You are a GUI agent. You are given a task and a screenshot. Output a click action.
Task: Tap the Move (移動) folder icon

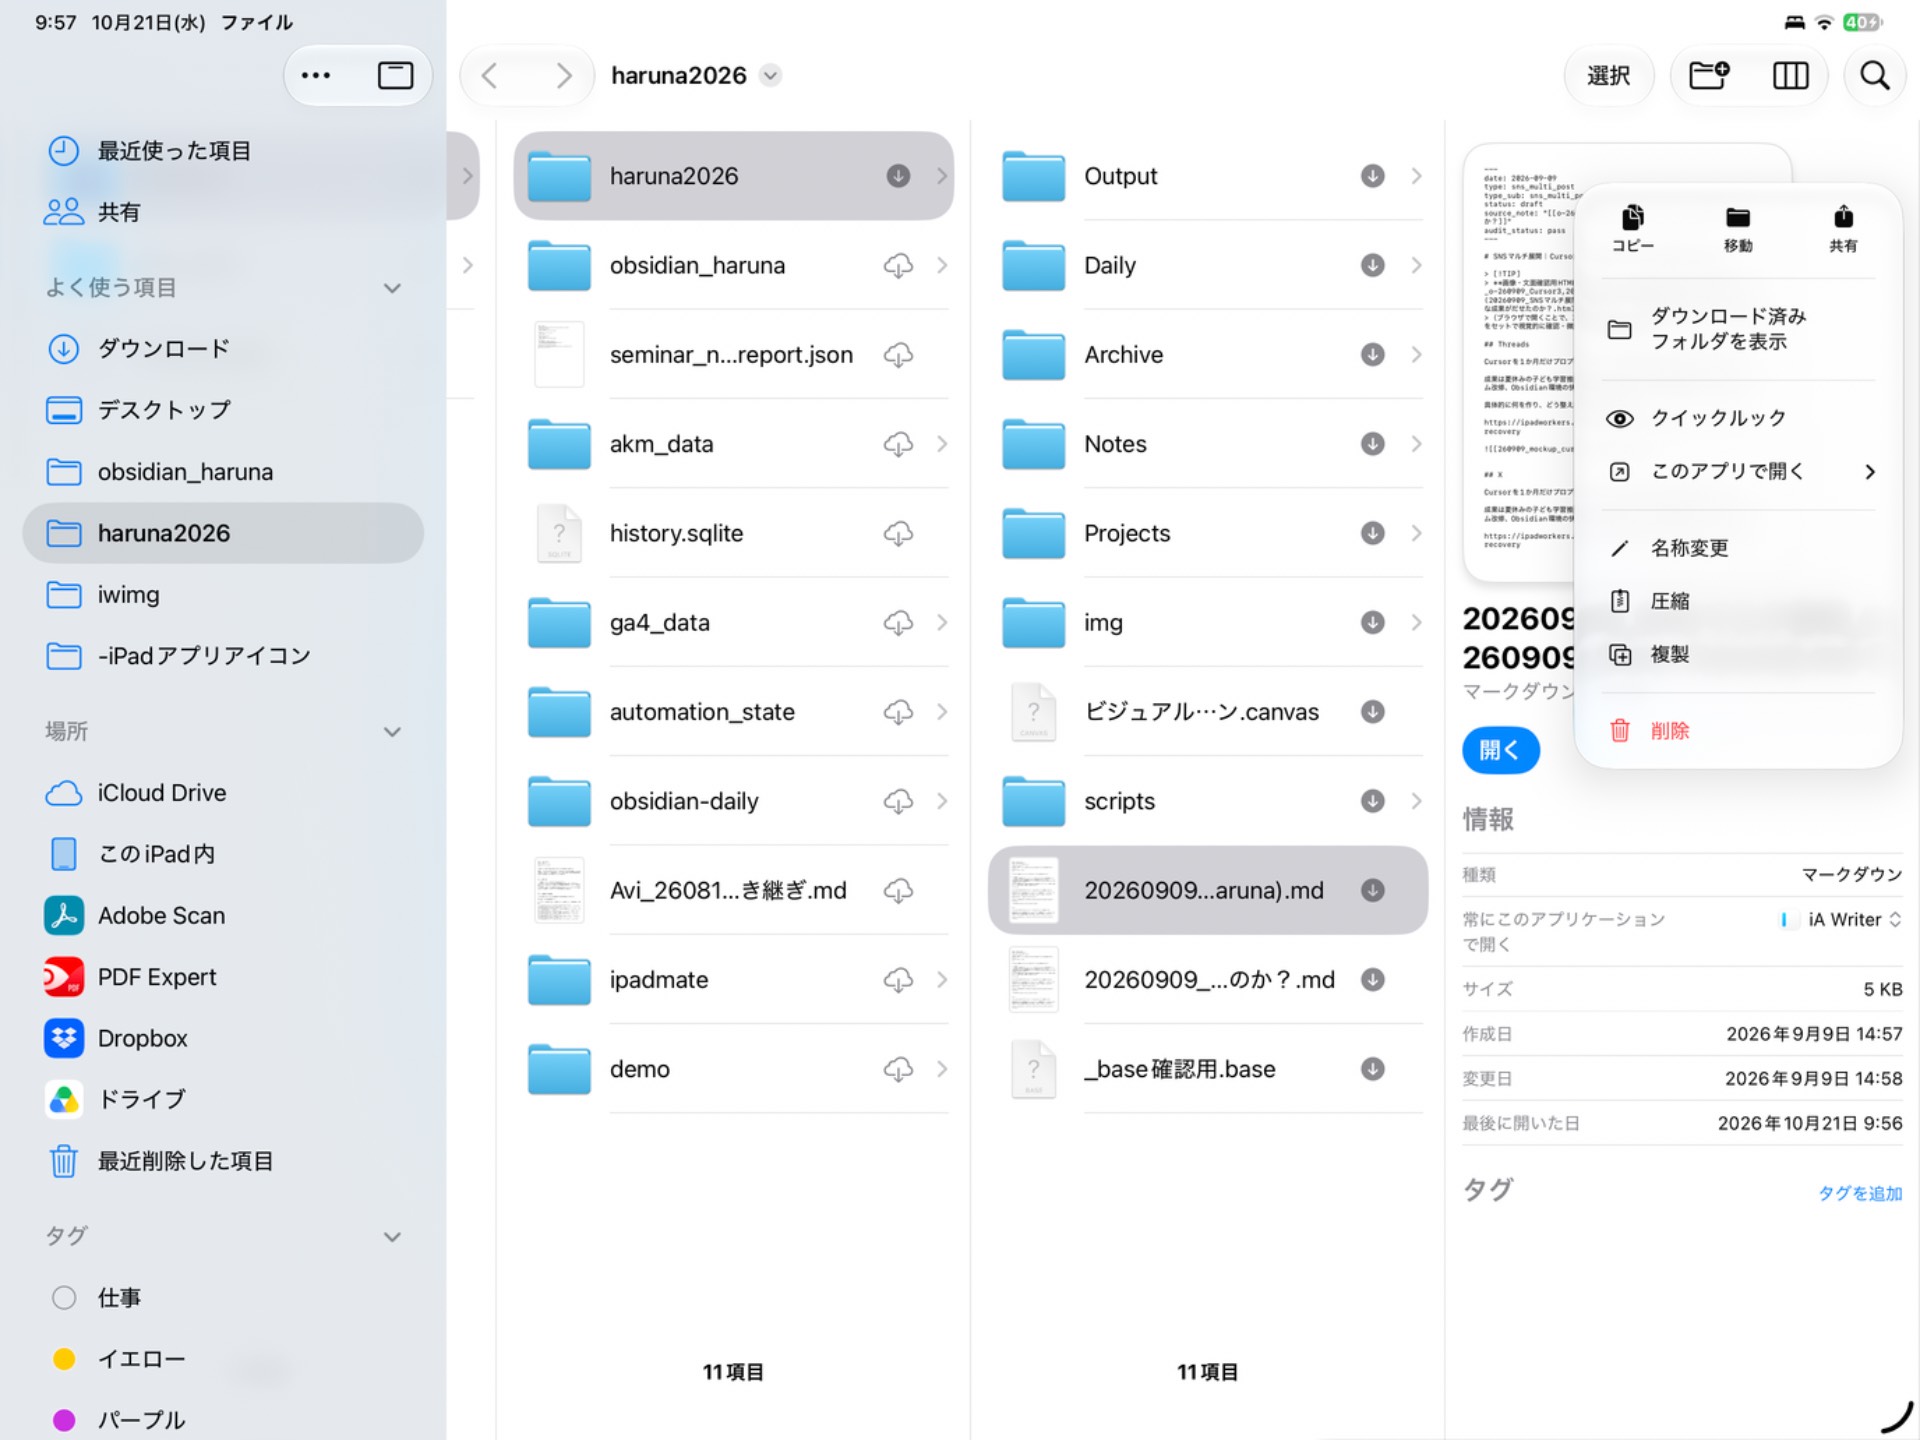1738,228
